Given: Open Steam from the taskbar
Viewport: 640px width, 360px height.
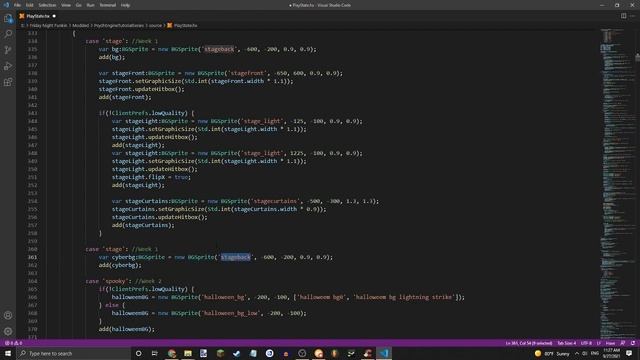Looking at the screenshot, I should 237,353.
